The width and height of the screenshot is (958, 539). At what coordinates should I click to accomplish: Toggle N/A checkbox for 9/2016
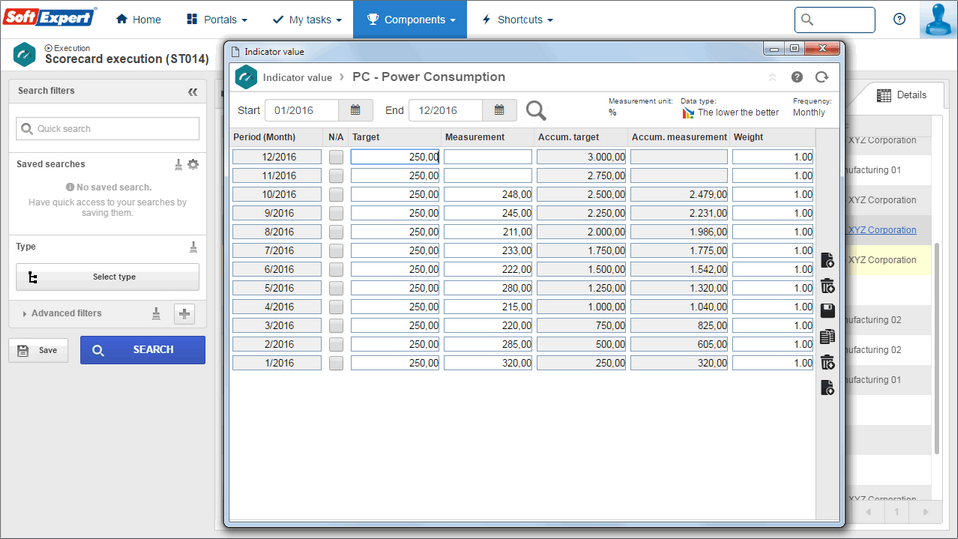tap(336, 213)
